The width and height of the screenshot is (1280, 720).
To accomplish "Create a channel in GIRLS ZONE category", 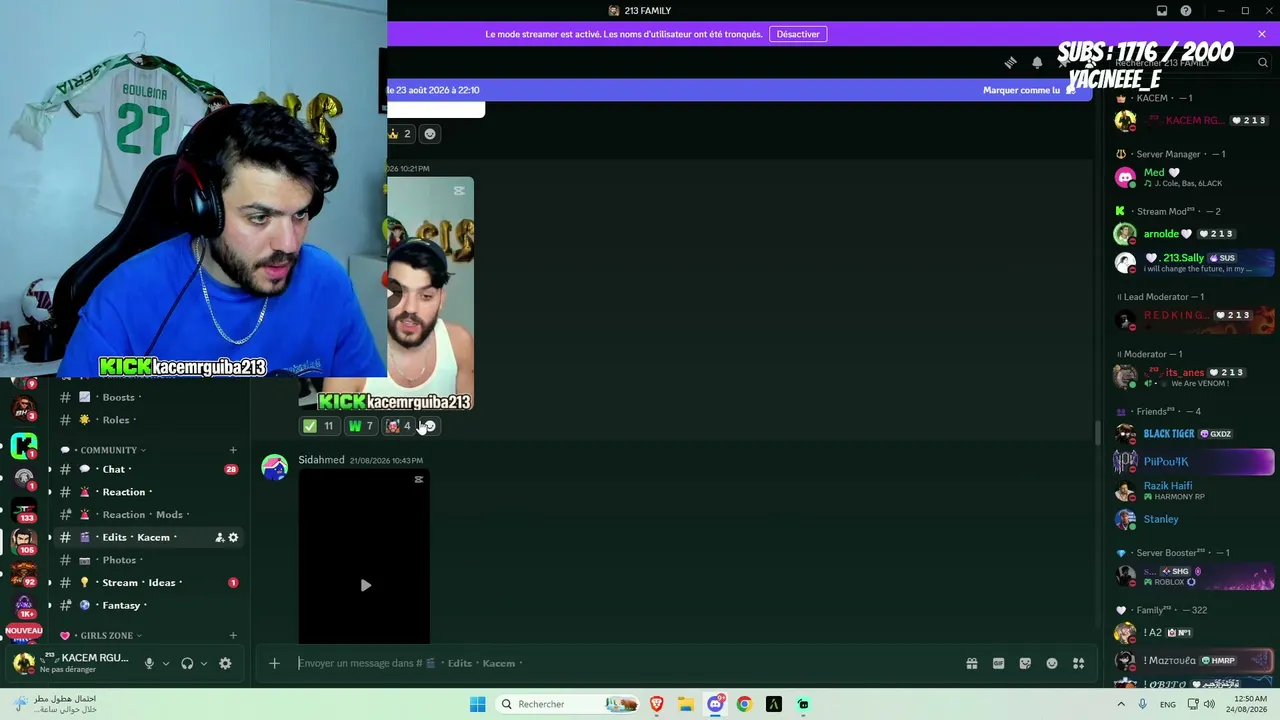I will point(233,635).
